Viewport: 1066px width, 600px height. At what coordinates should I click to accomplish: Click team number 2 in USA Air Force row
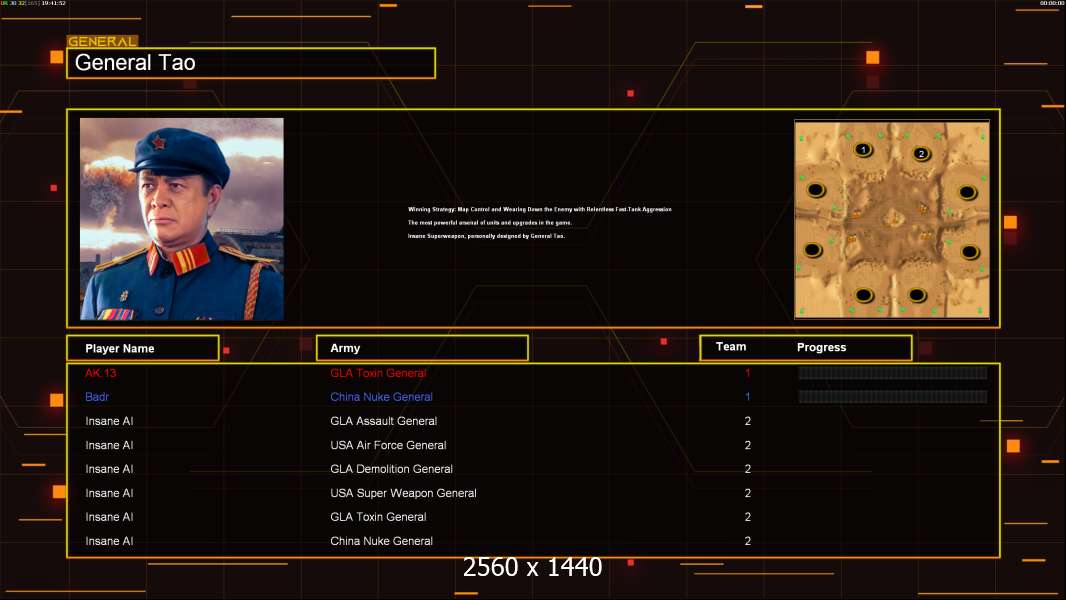[748, 445]
